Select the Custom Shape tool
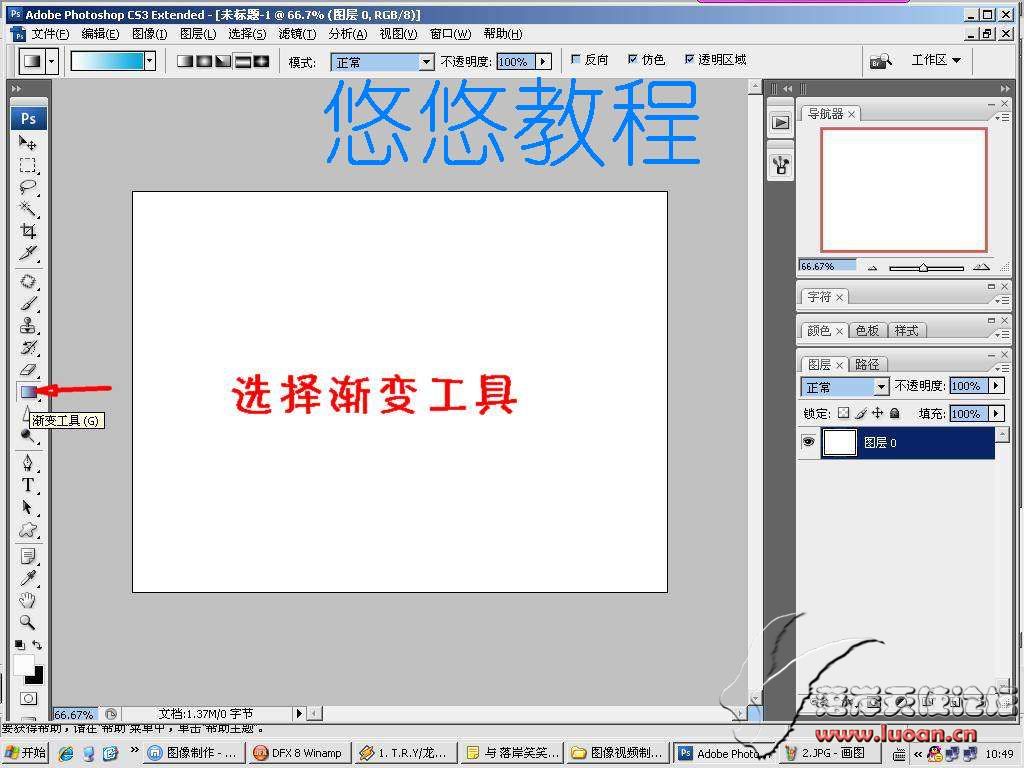This screenshot has width=1024, height=768. click(x=27, y=530)
